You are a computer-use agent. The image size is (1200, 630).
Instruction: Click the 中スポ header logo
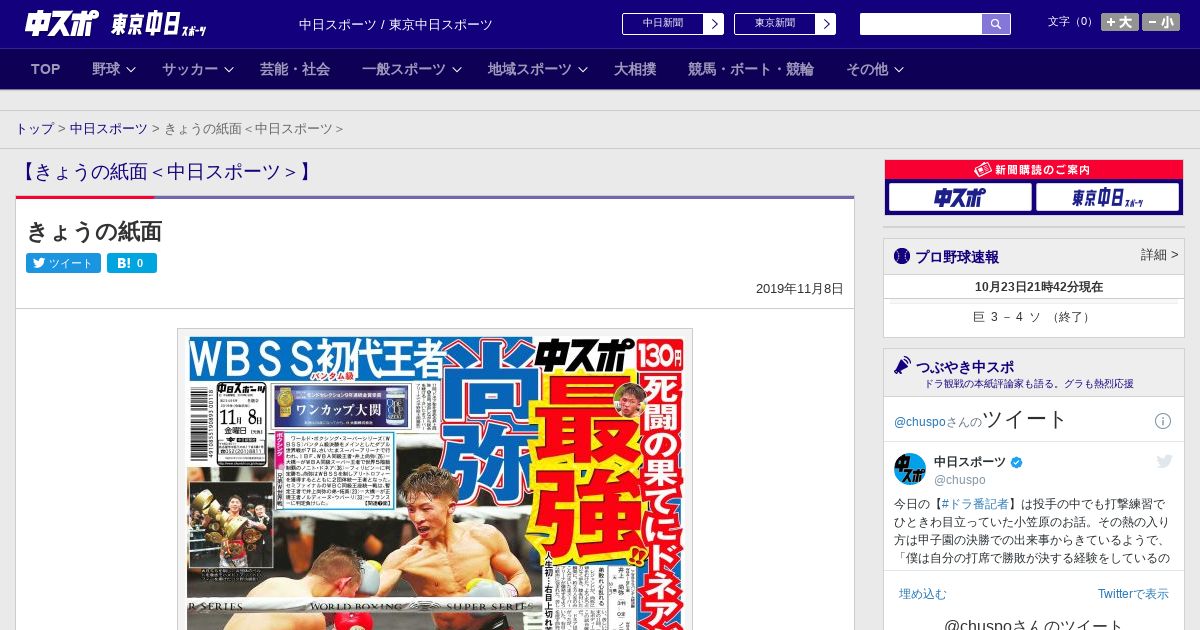[62, 24]
